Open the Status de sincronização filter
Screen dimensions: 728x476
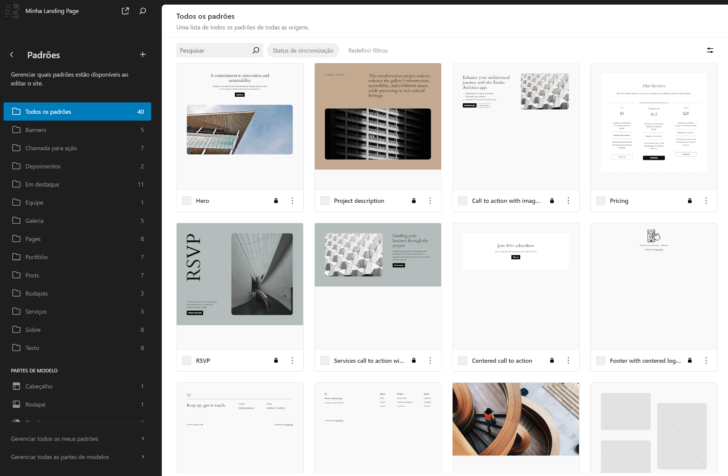click(303, 50)
